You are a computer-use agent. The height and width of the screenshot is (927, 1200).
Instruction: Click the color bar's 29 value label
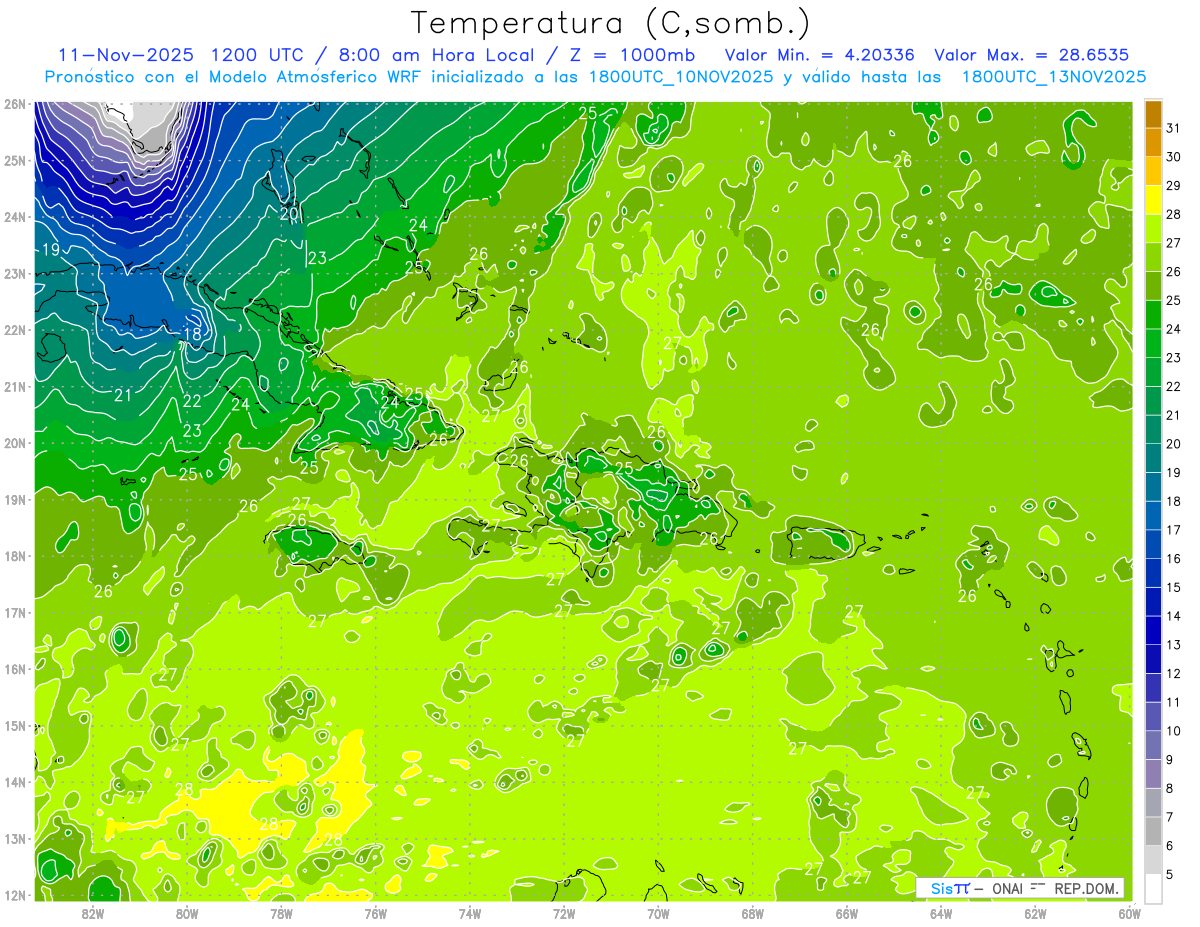tap(1174, 186)
